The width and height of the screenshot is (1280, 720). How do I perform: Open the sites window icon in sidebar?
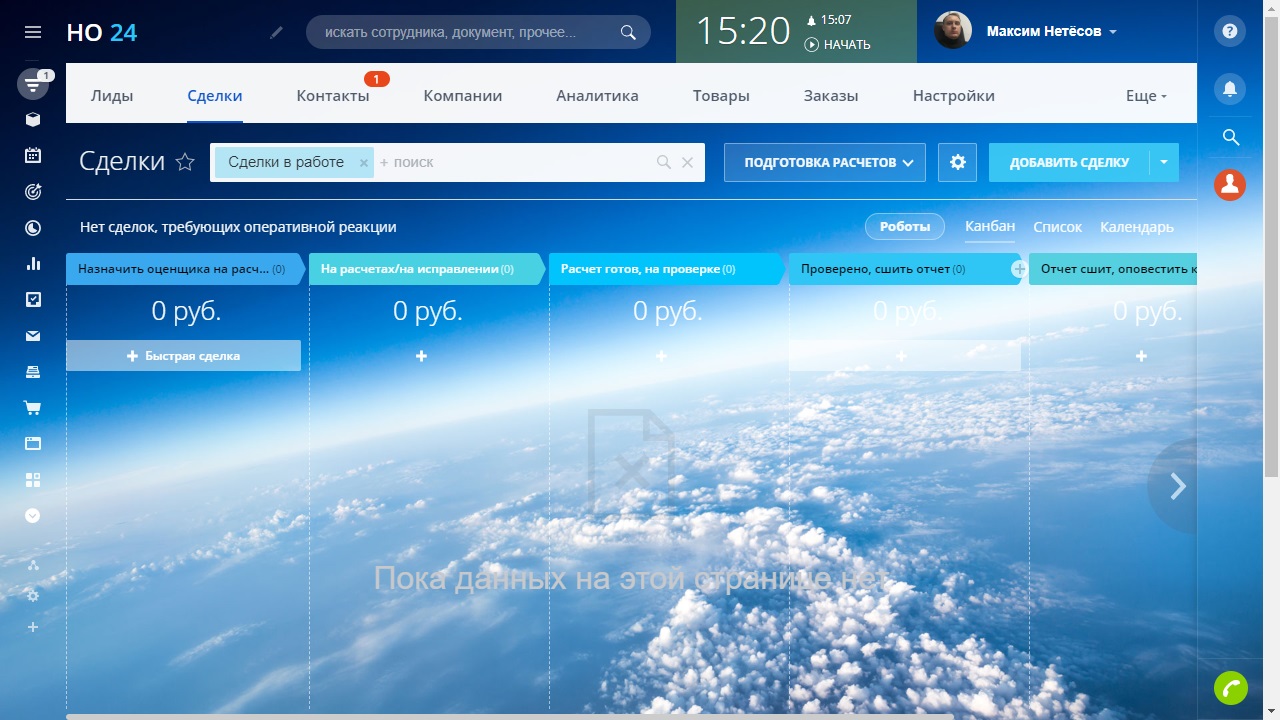point(33,444)
